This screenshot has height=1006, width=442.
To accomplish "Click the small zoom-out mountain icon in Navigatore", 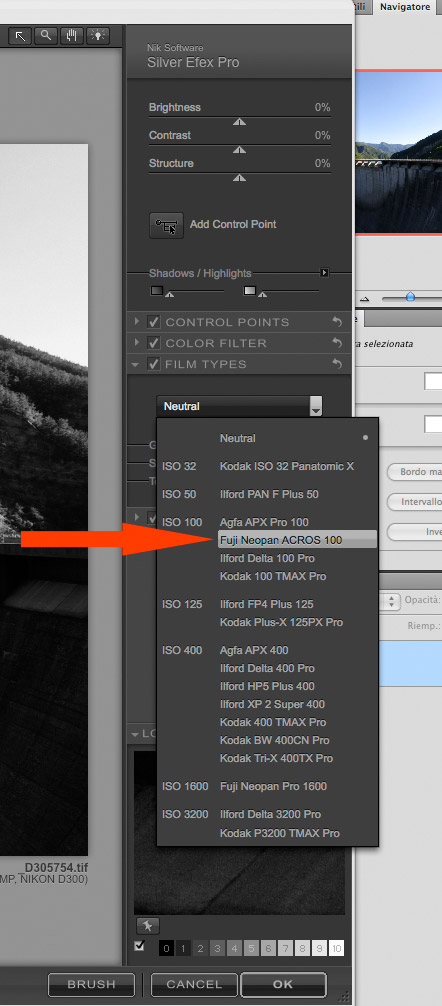I will click(x=364, y=298).
